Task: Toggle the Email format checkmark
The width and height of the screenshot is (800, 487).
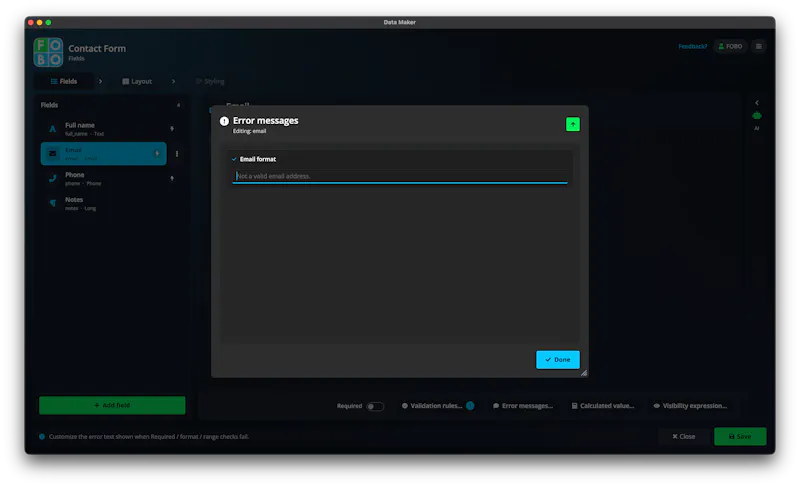Action: [x=234, y=159]
